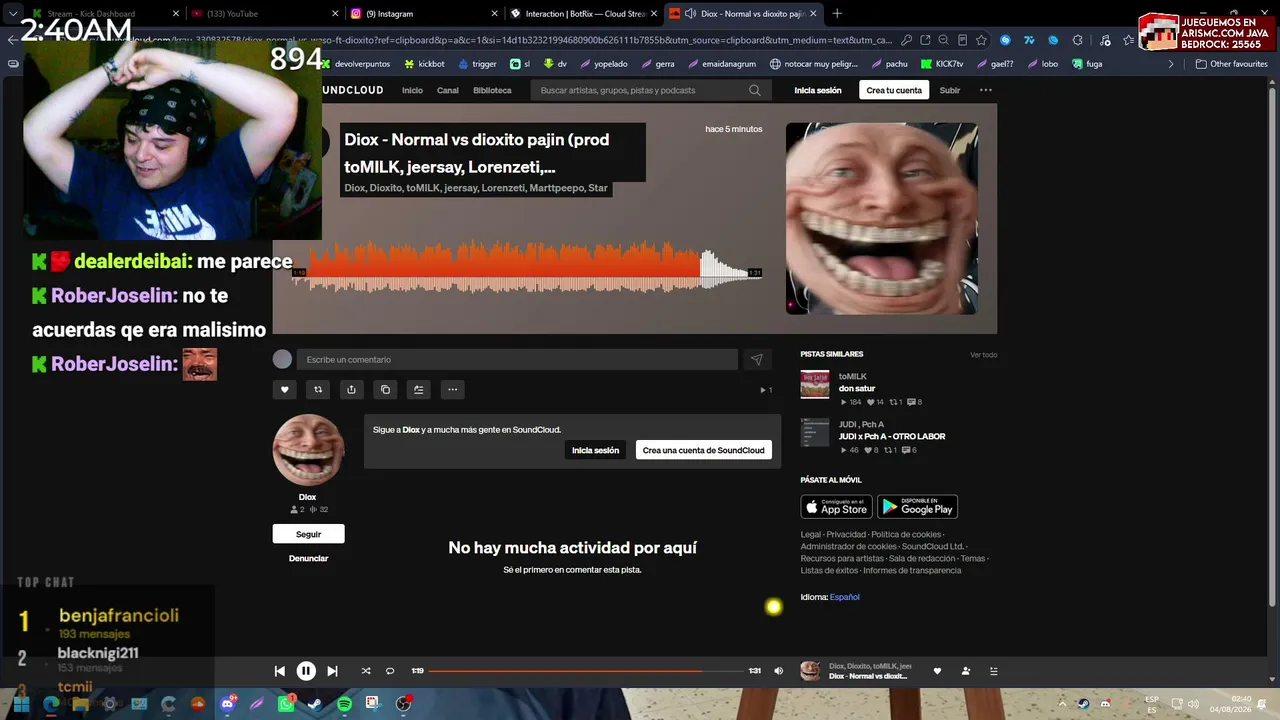The image size is (1280, 720).
Task: Send the comment with the arrow icon
Action: (x=757, y=360)
